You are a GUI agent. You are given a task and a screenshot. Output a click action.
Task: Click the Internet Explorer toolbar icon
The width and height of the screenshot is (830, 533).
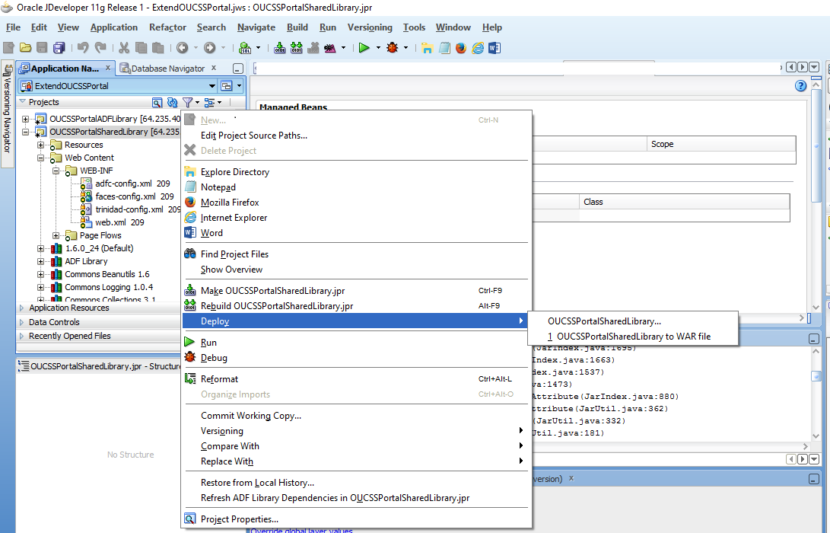[x=478, y=48]
